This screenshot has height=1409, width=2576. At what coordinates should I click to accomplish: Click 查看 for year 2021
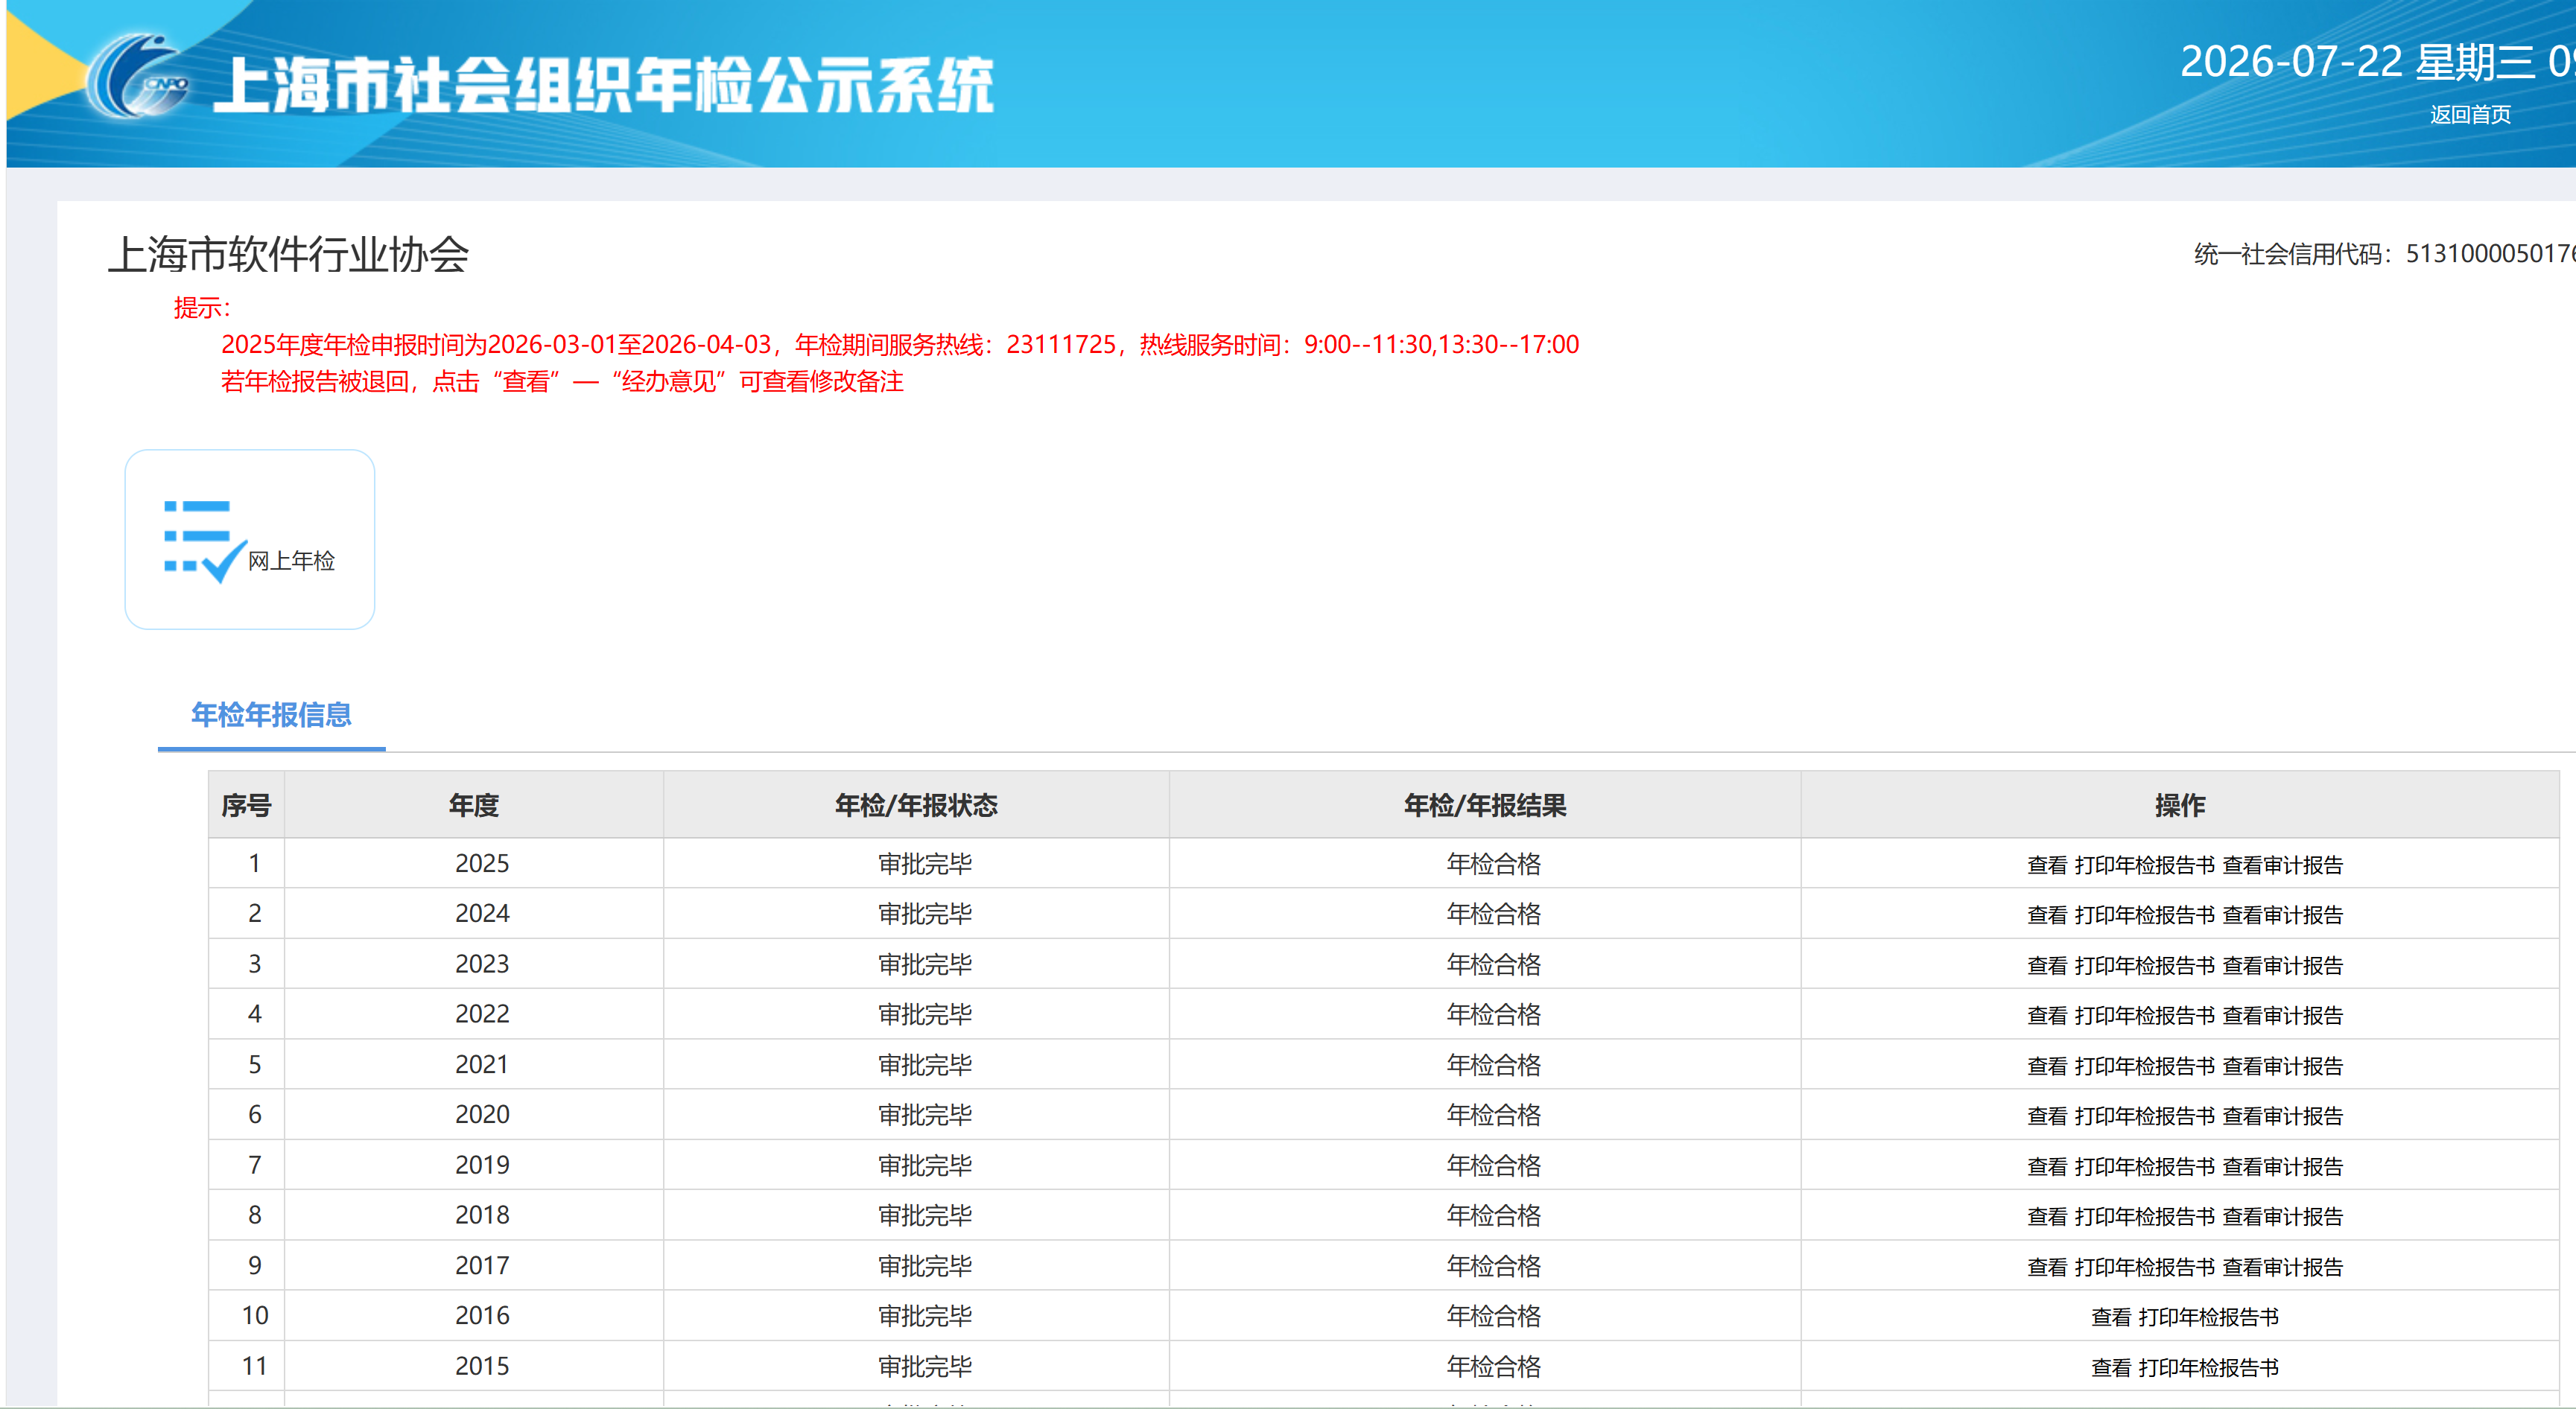(2046, 1066)
